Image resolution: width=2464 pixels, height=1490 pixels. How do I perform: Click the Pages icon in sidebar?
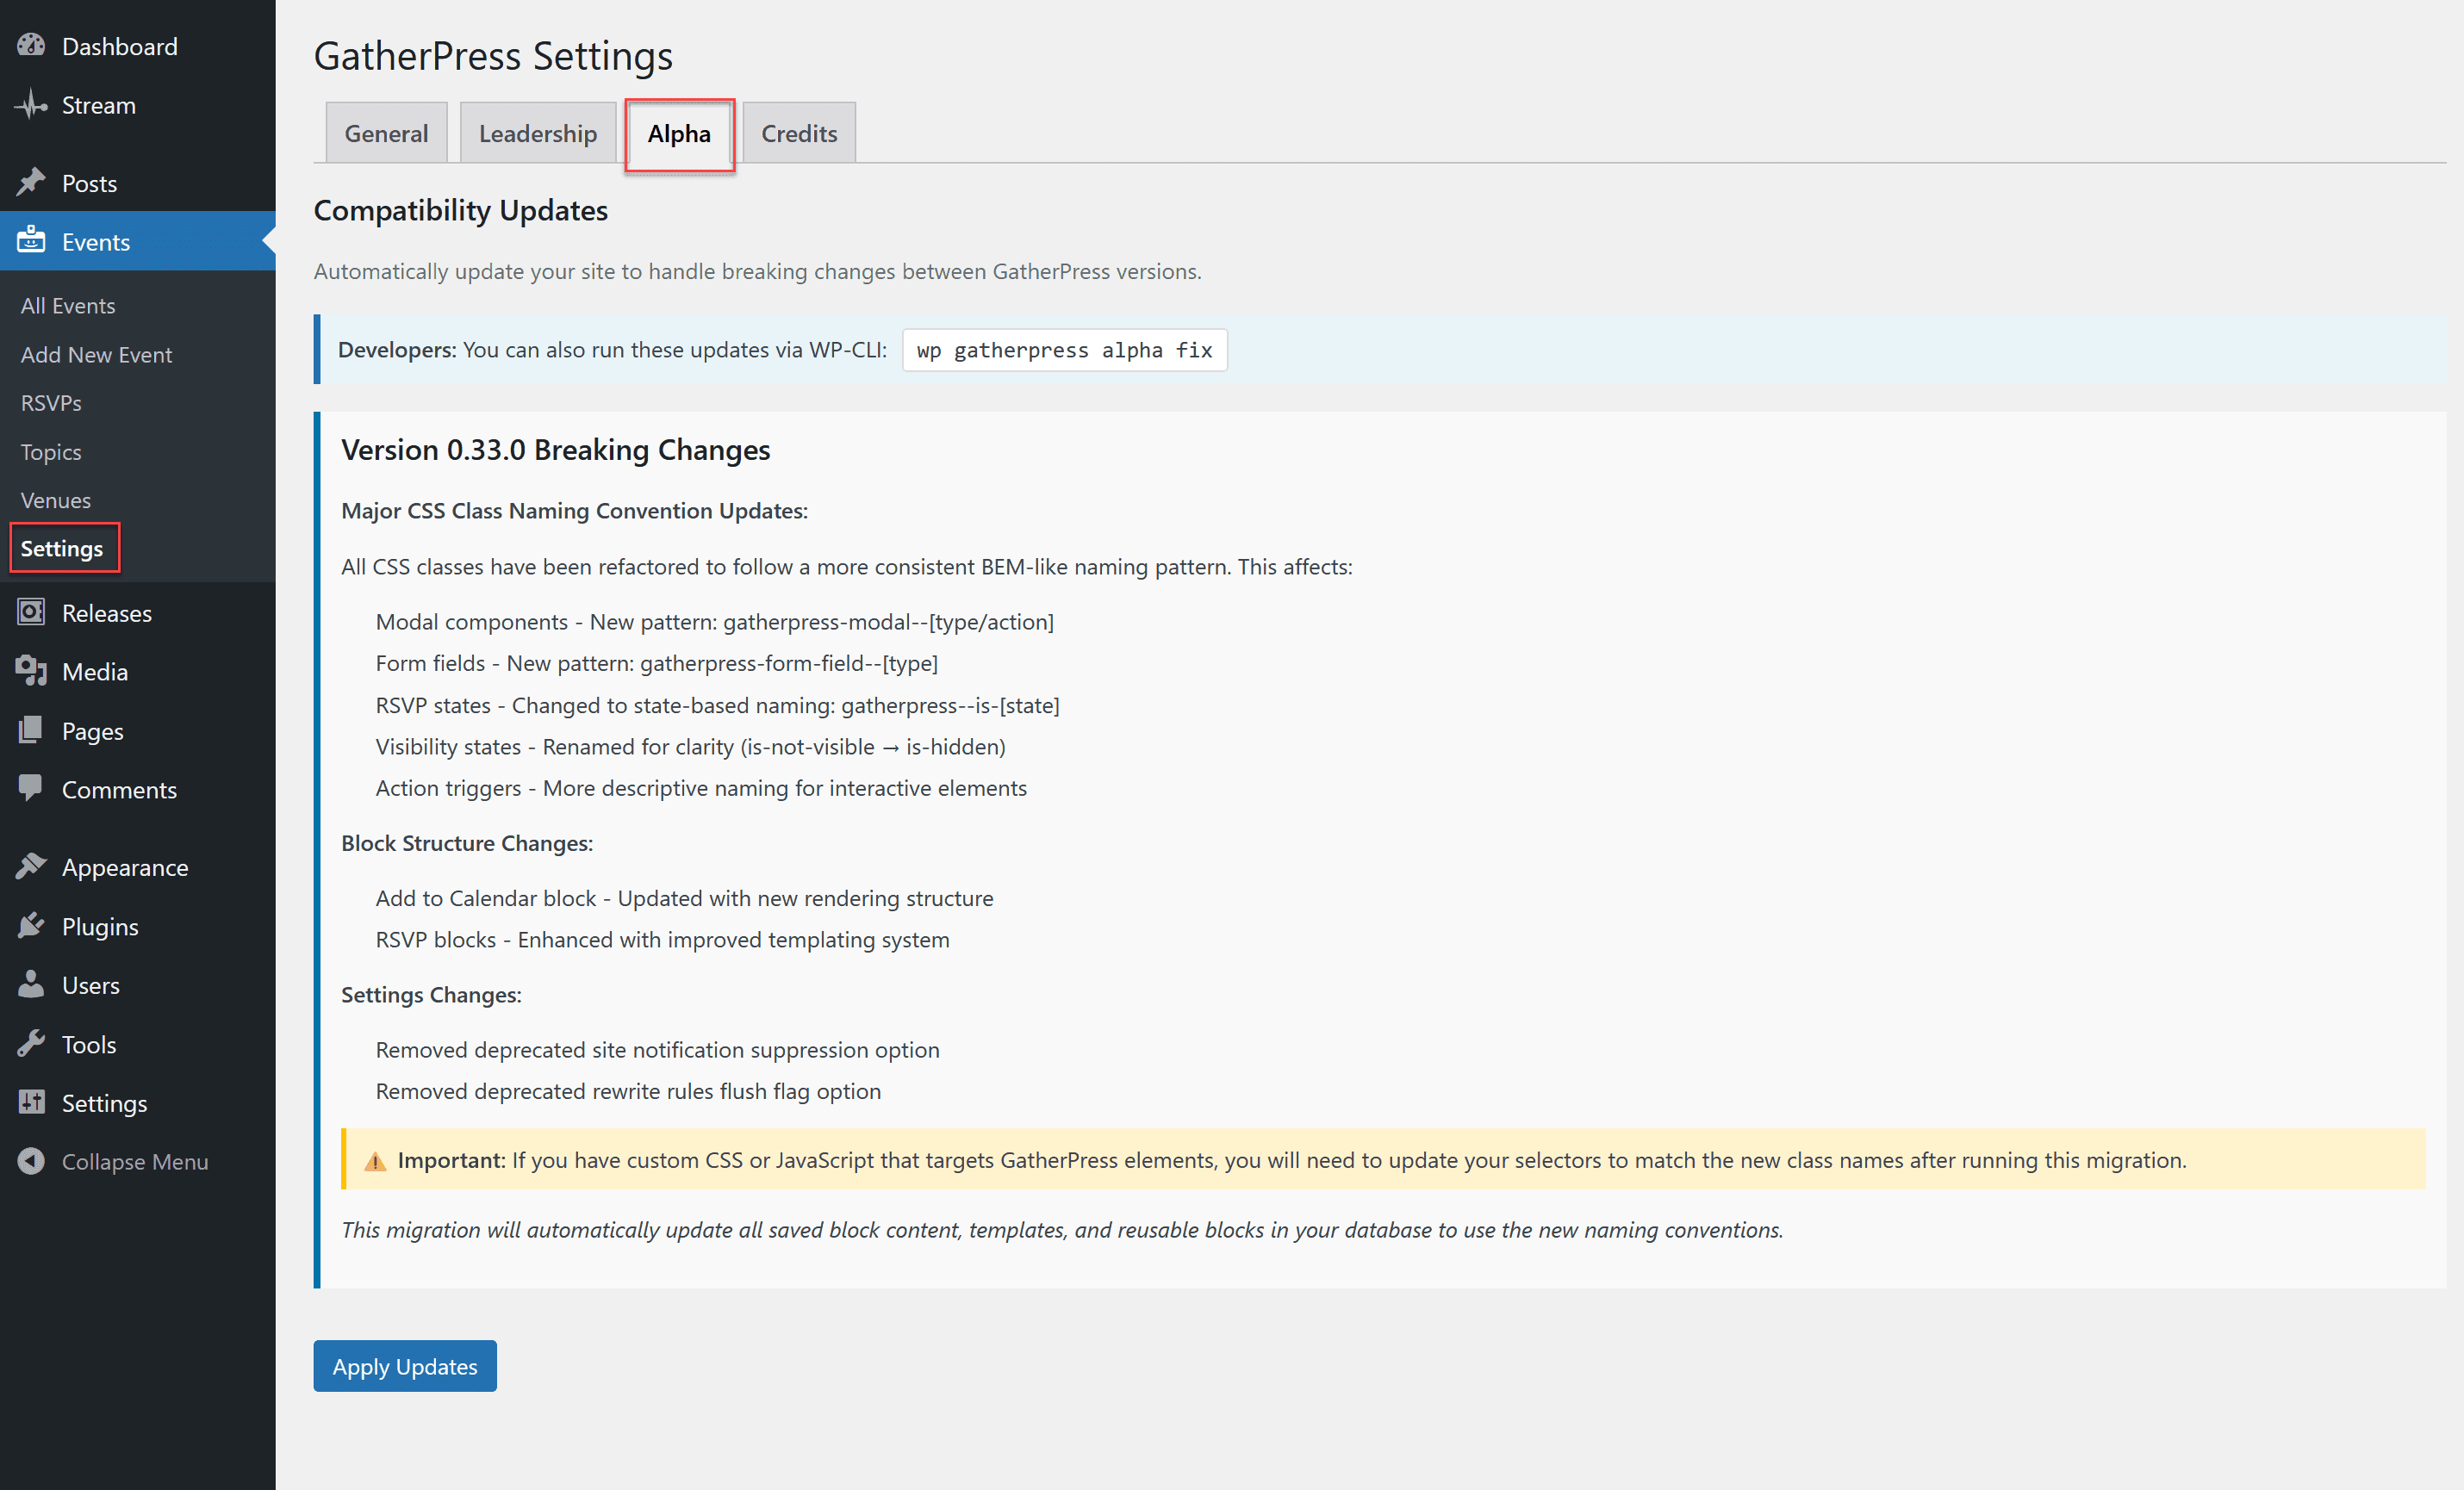pos(31,730)
